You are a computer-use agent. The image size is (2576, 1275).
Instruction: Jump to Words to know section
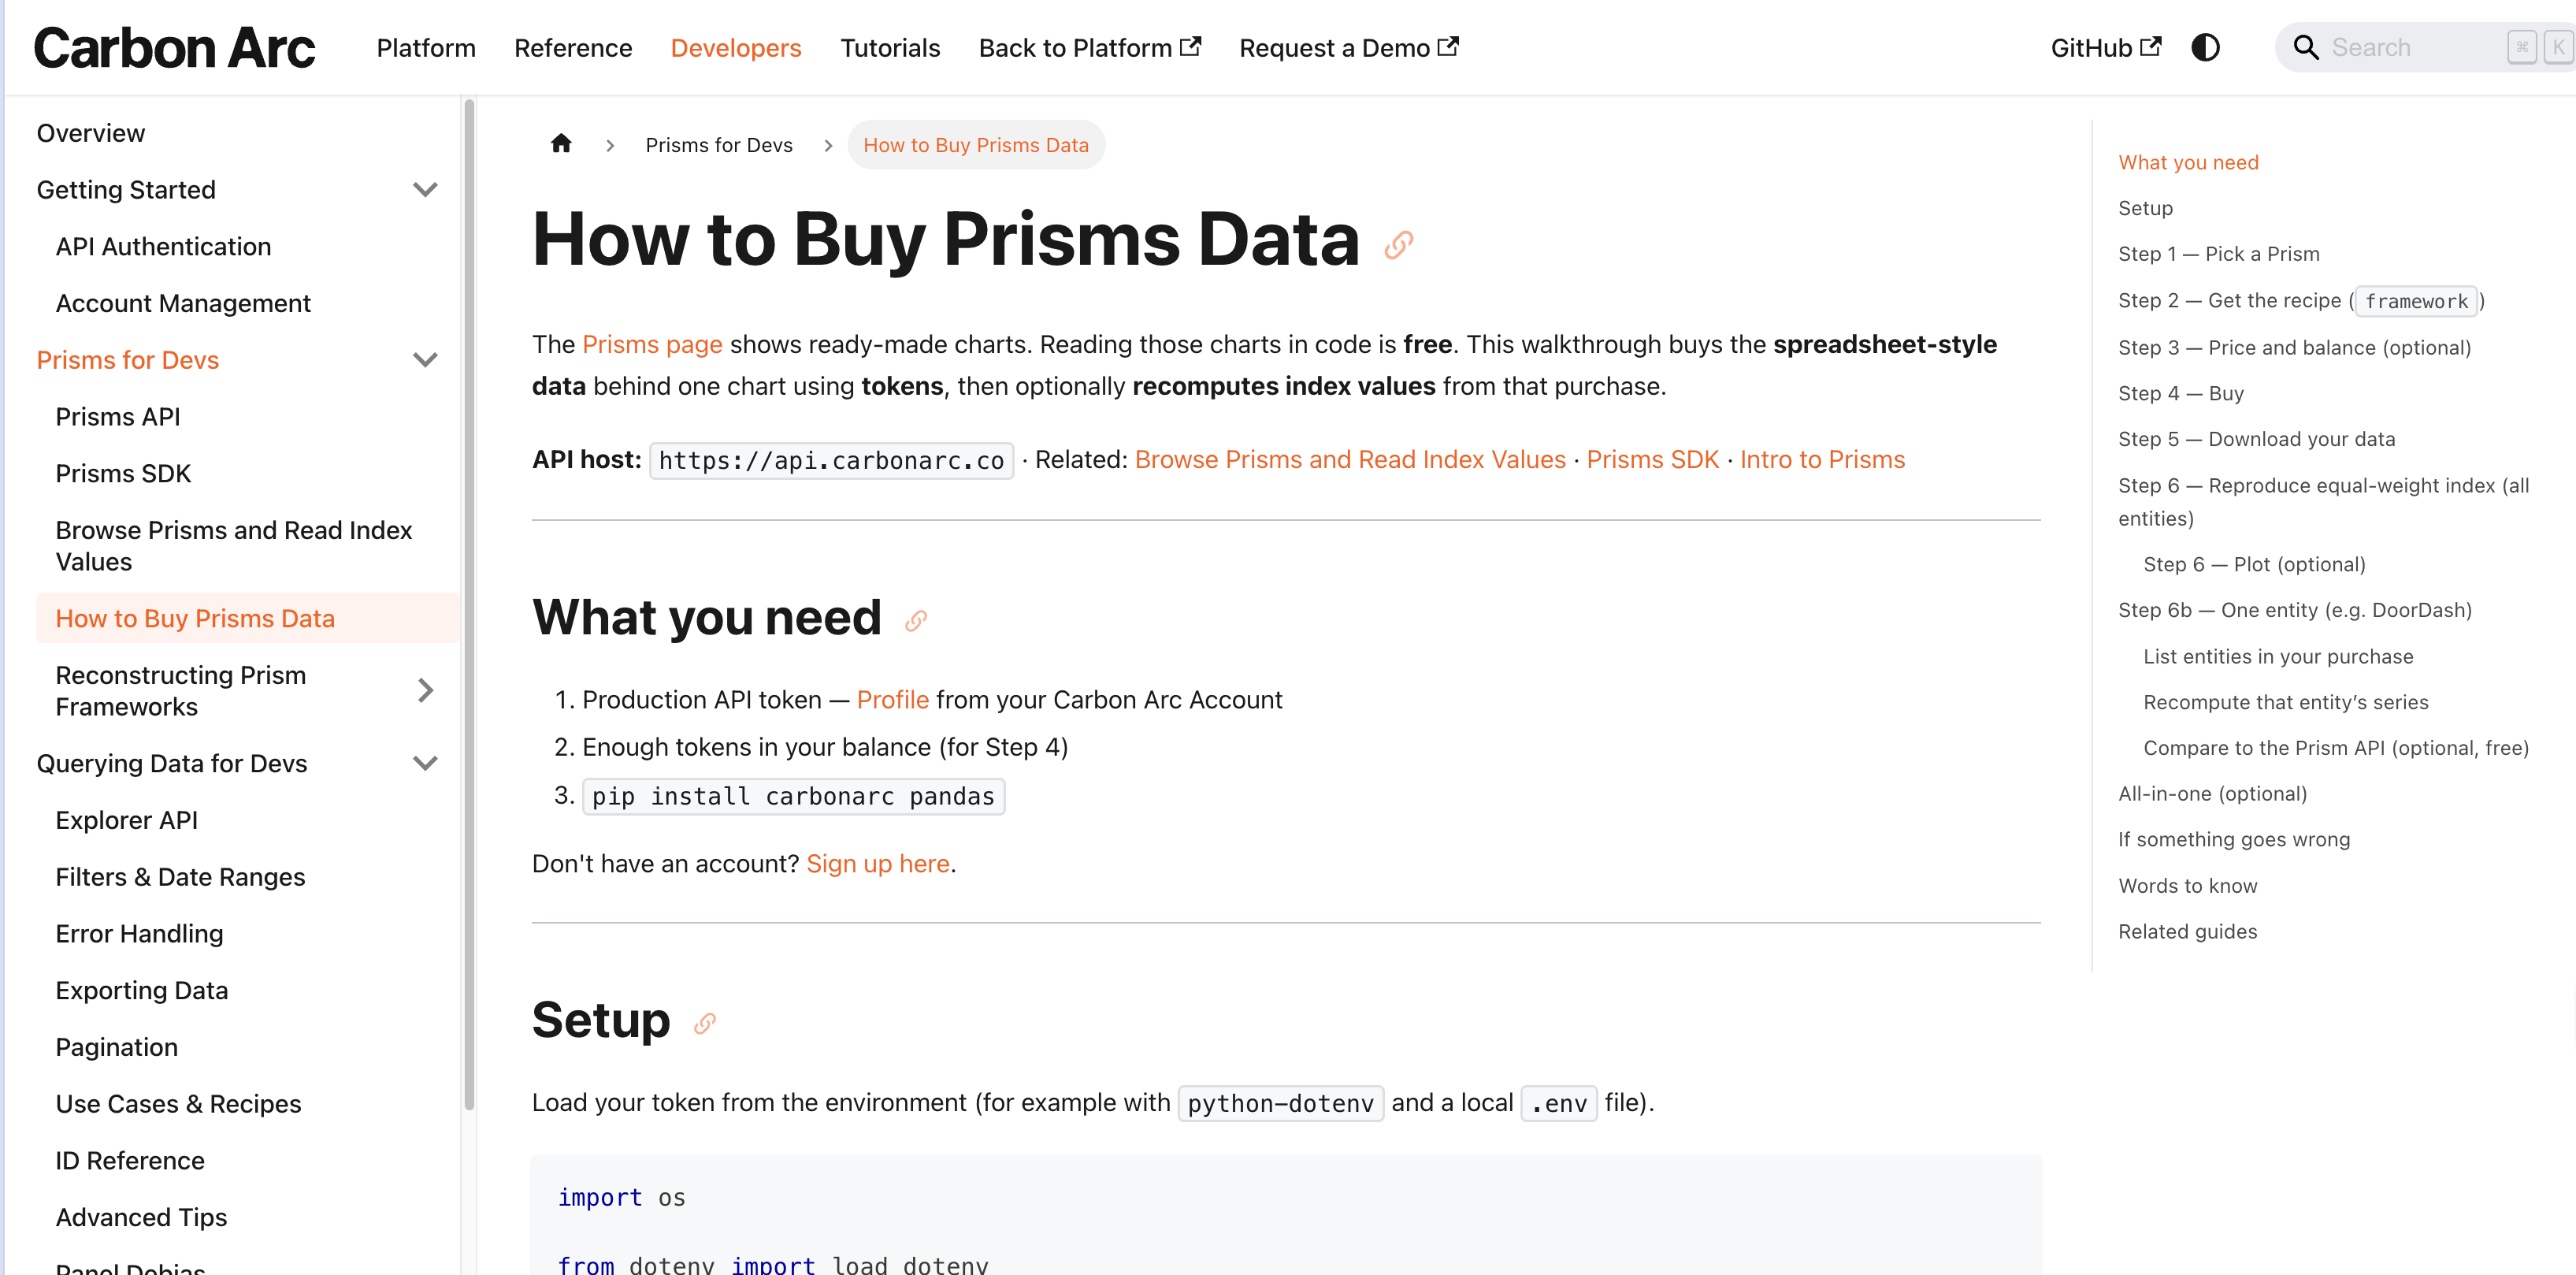tap(2188, 885)
